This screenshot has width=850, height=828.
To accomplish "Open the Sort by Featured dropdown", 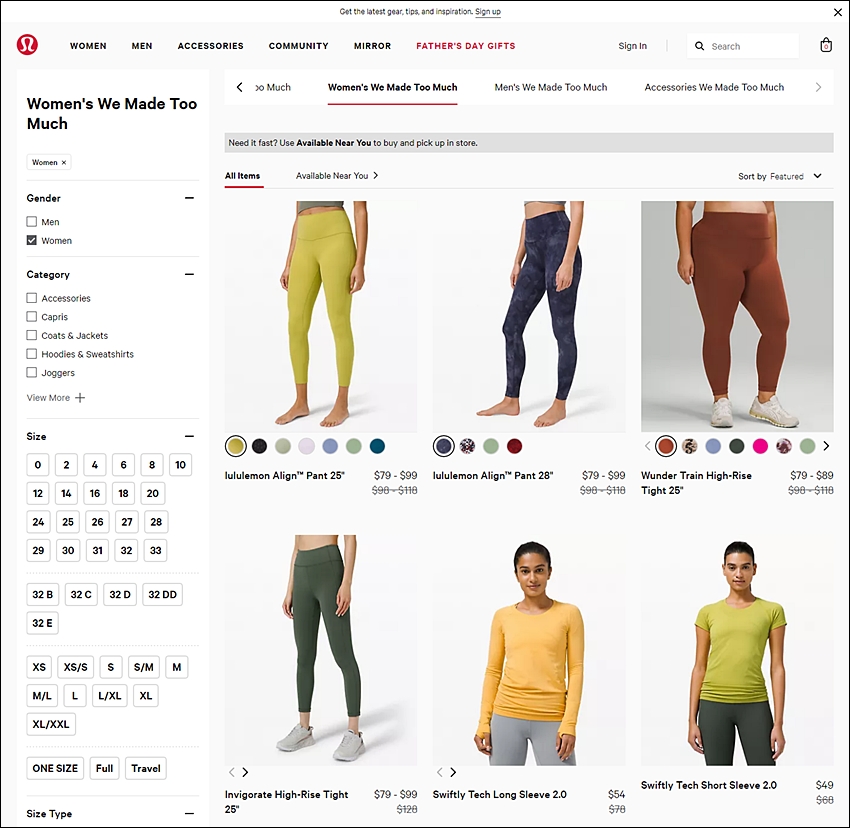I will click(780, 176).
